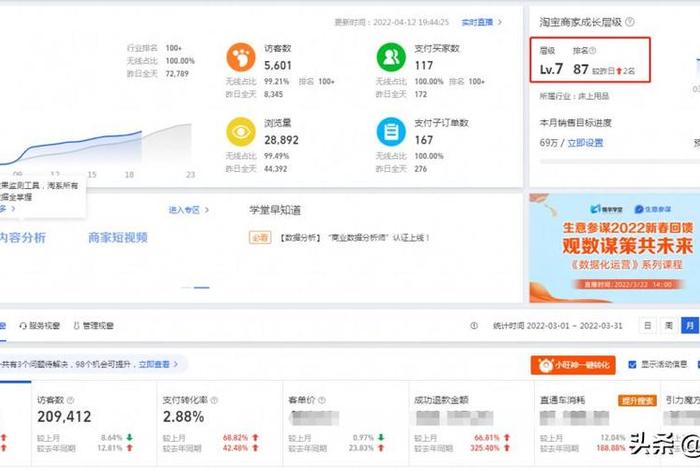The width and height of the screenshot is (700, 470).
Task: Select the 成功退款金额 metric card
Action: click(x=472, y=423)
